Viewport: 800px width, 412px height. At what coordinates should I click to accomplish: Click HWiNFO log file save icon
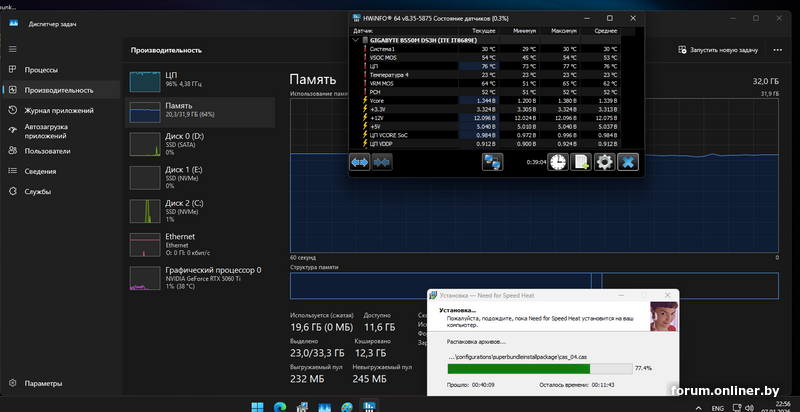pyautogui.click(x=580, y=162)
